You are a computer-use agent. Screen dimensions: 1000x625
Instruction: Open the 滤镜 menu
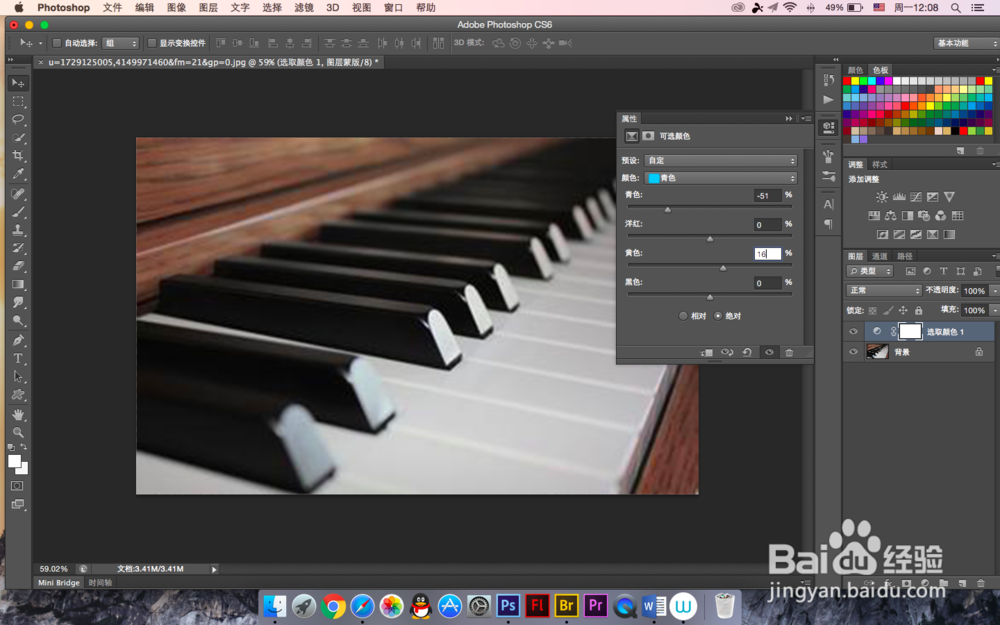(x=304, y=8)
